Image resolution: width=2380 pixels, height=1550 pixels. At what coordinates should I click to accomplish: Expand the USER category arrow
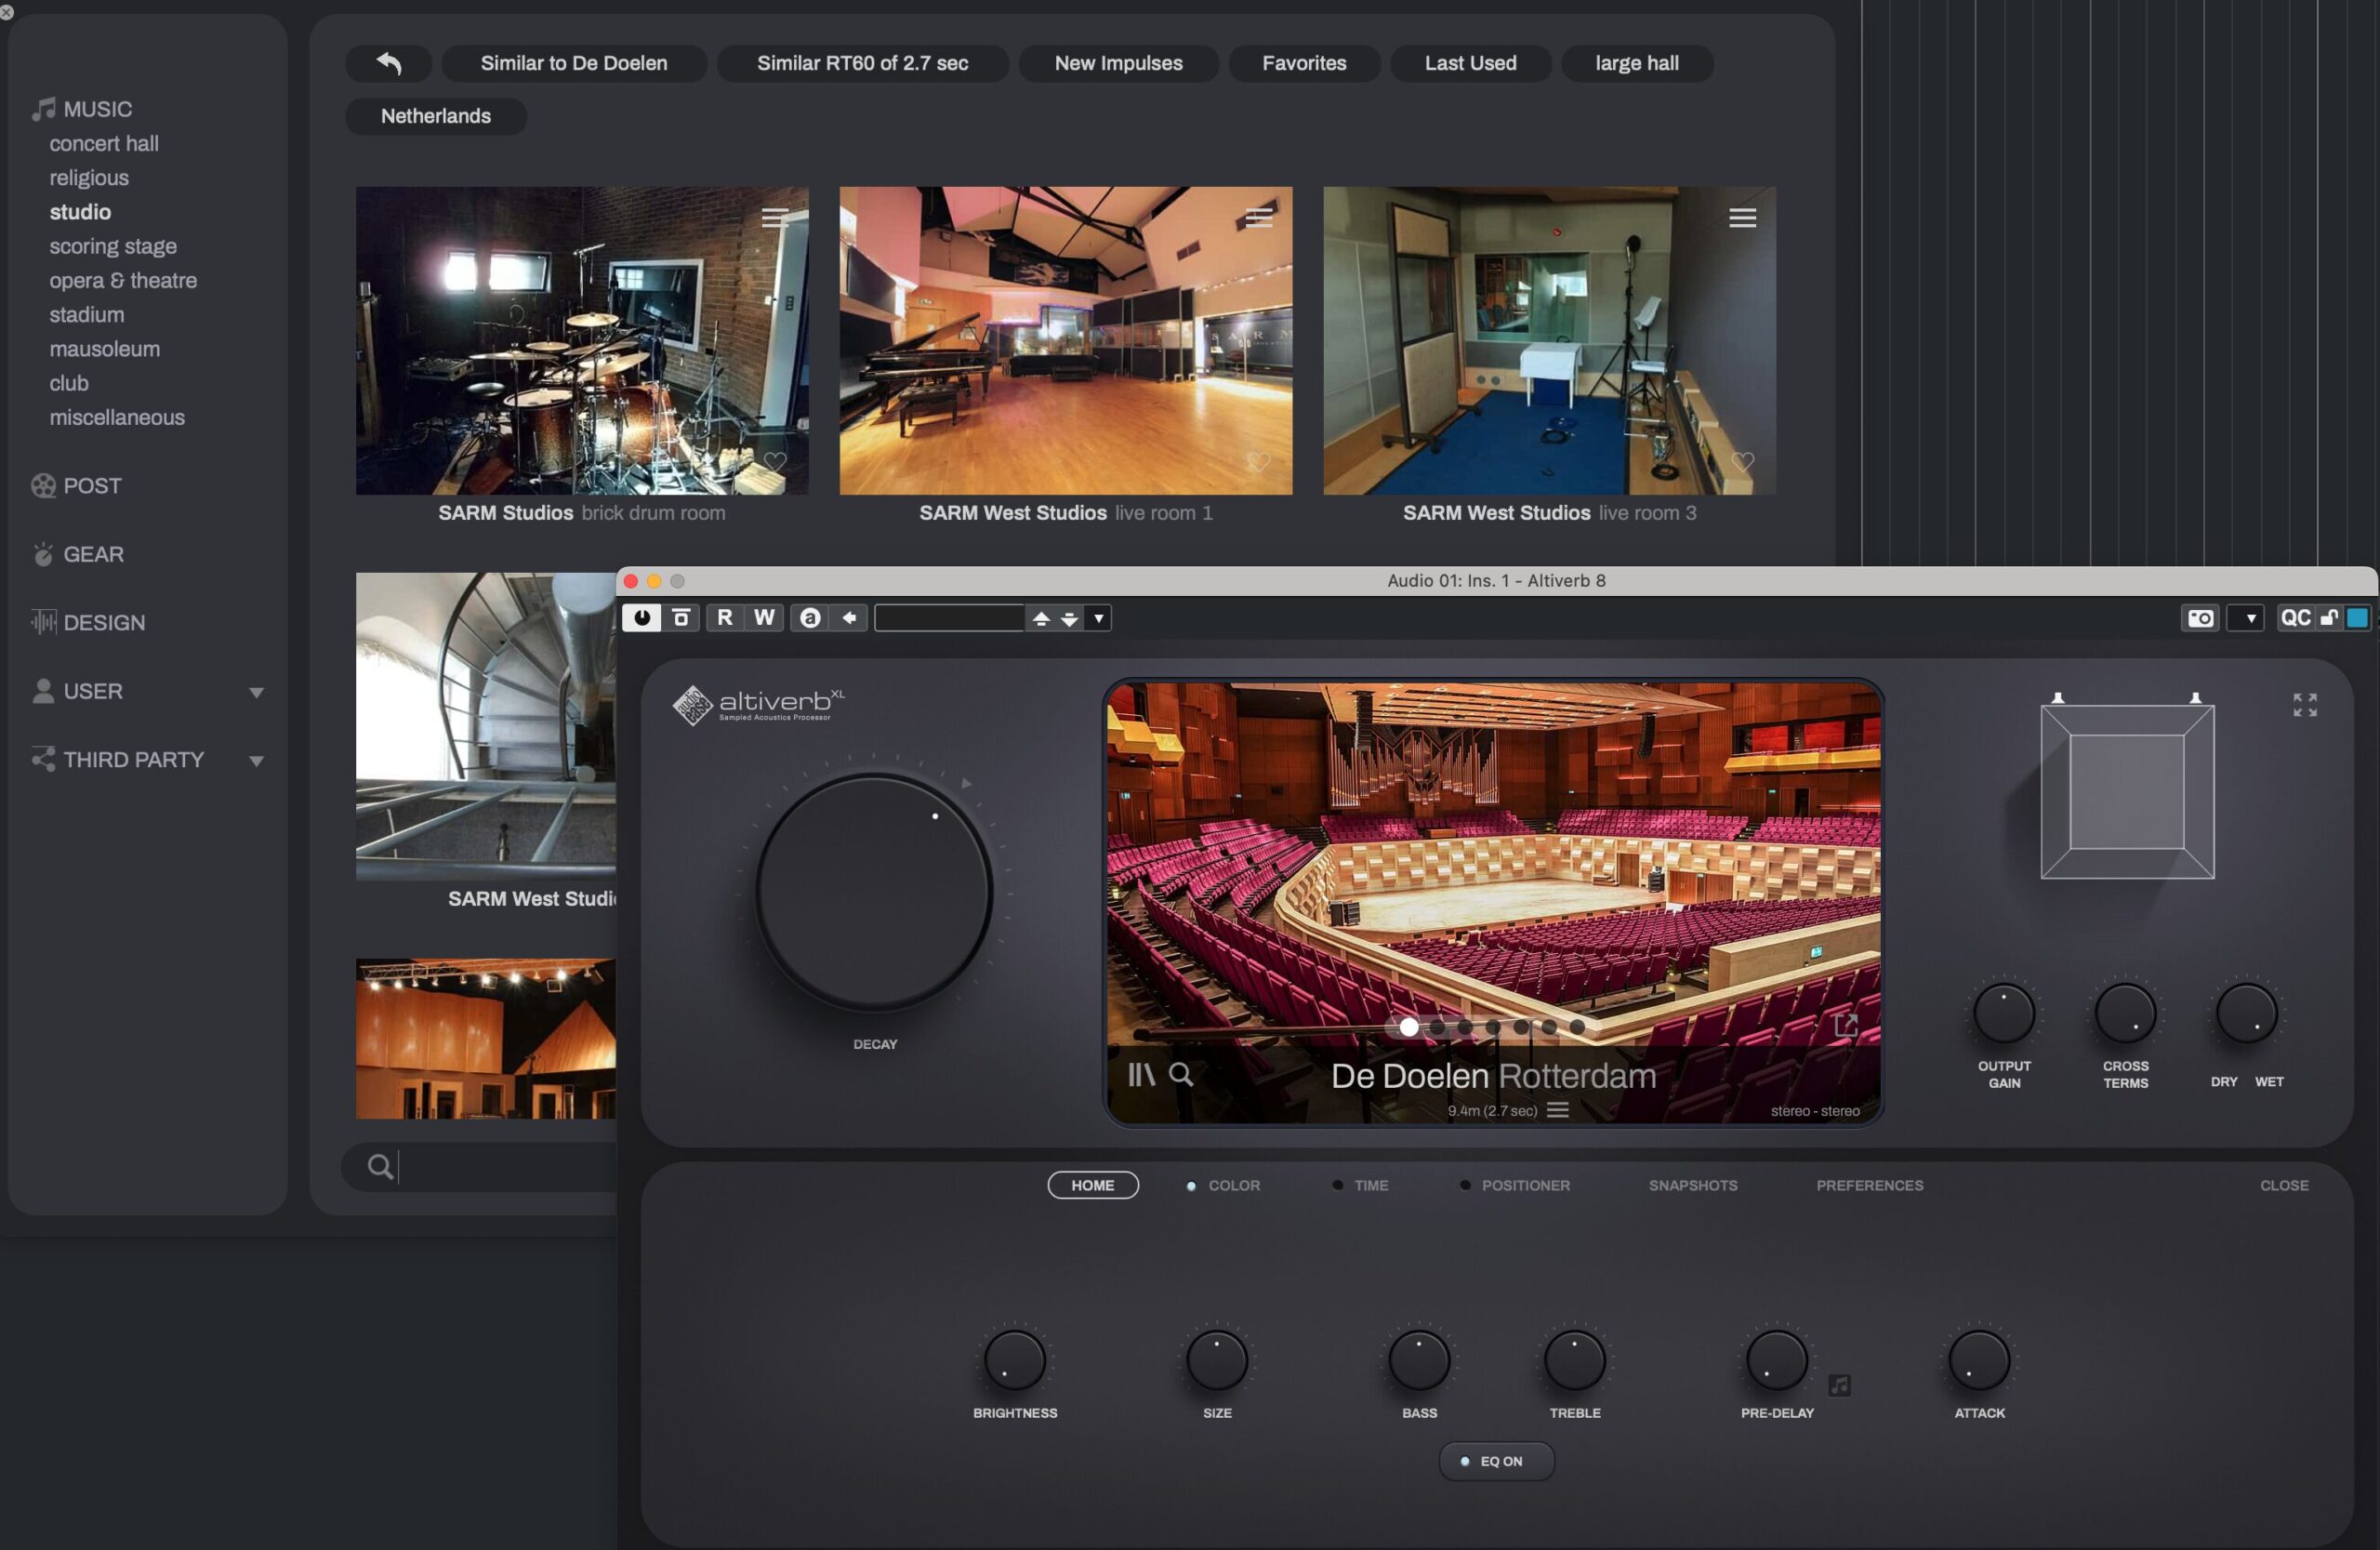tap(256, 692)
